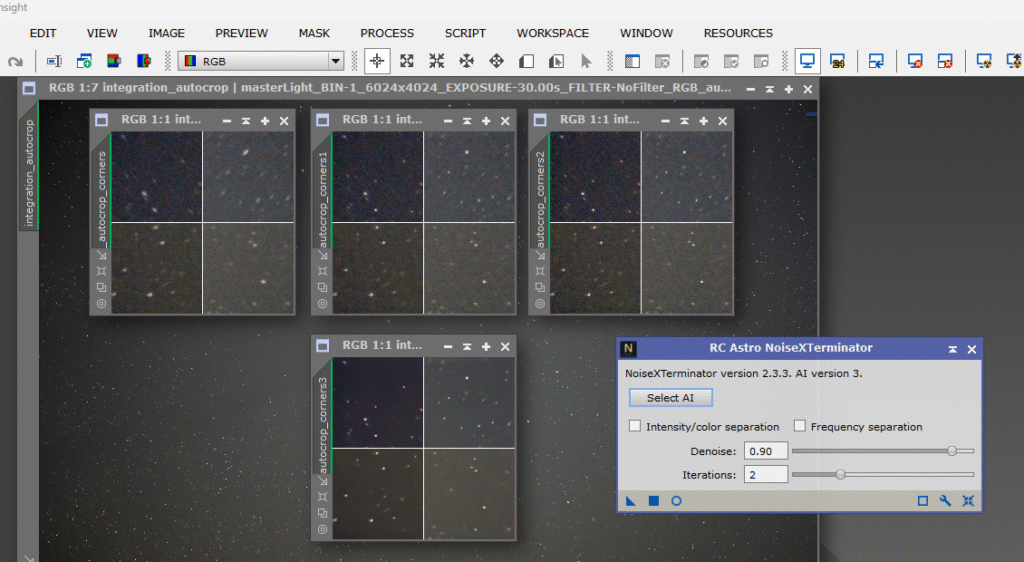Select the crosshair readout mode tool
The width and height of the screenshot is (1024, 562).
coord(377,61)
